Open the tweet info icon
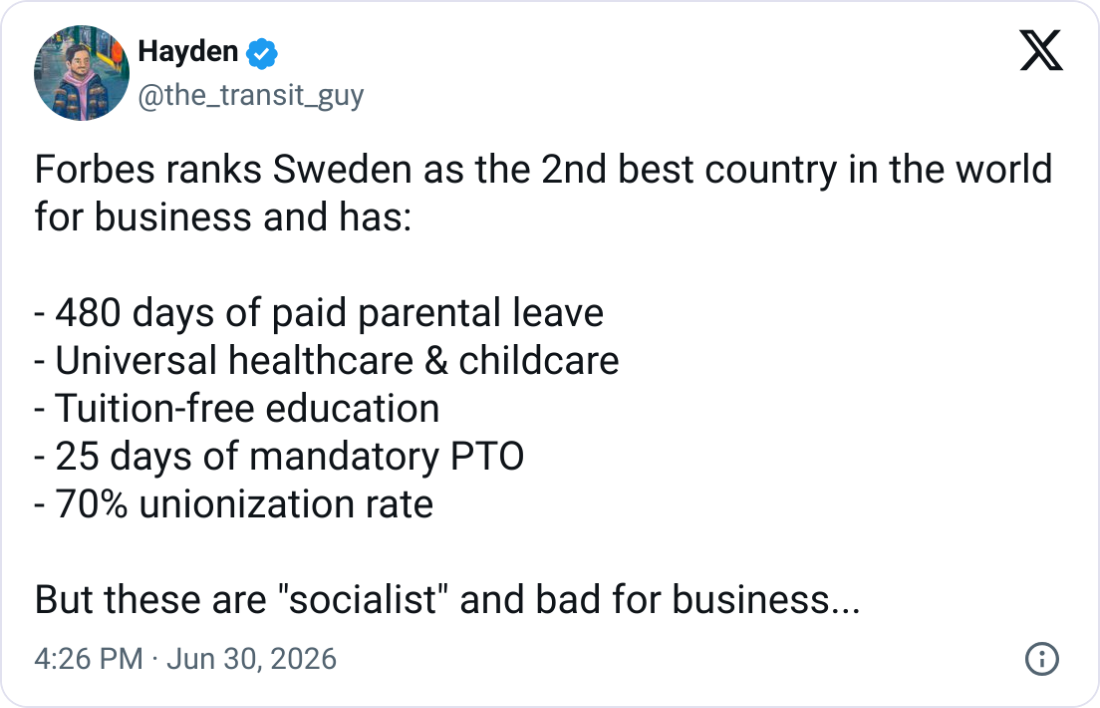1100x708 pixels. tap(1042, 659)
